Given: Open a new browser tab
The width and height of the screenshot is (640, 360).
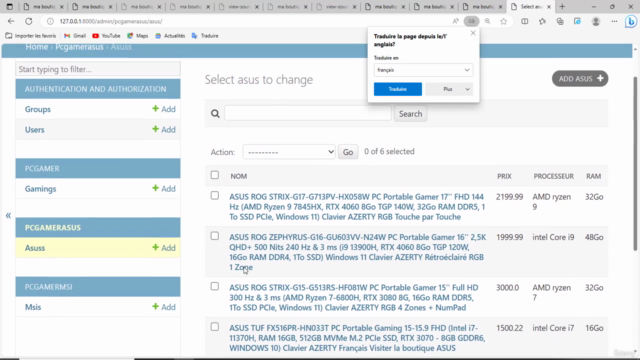Looking at the screenshot, I should [562, 7].
